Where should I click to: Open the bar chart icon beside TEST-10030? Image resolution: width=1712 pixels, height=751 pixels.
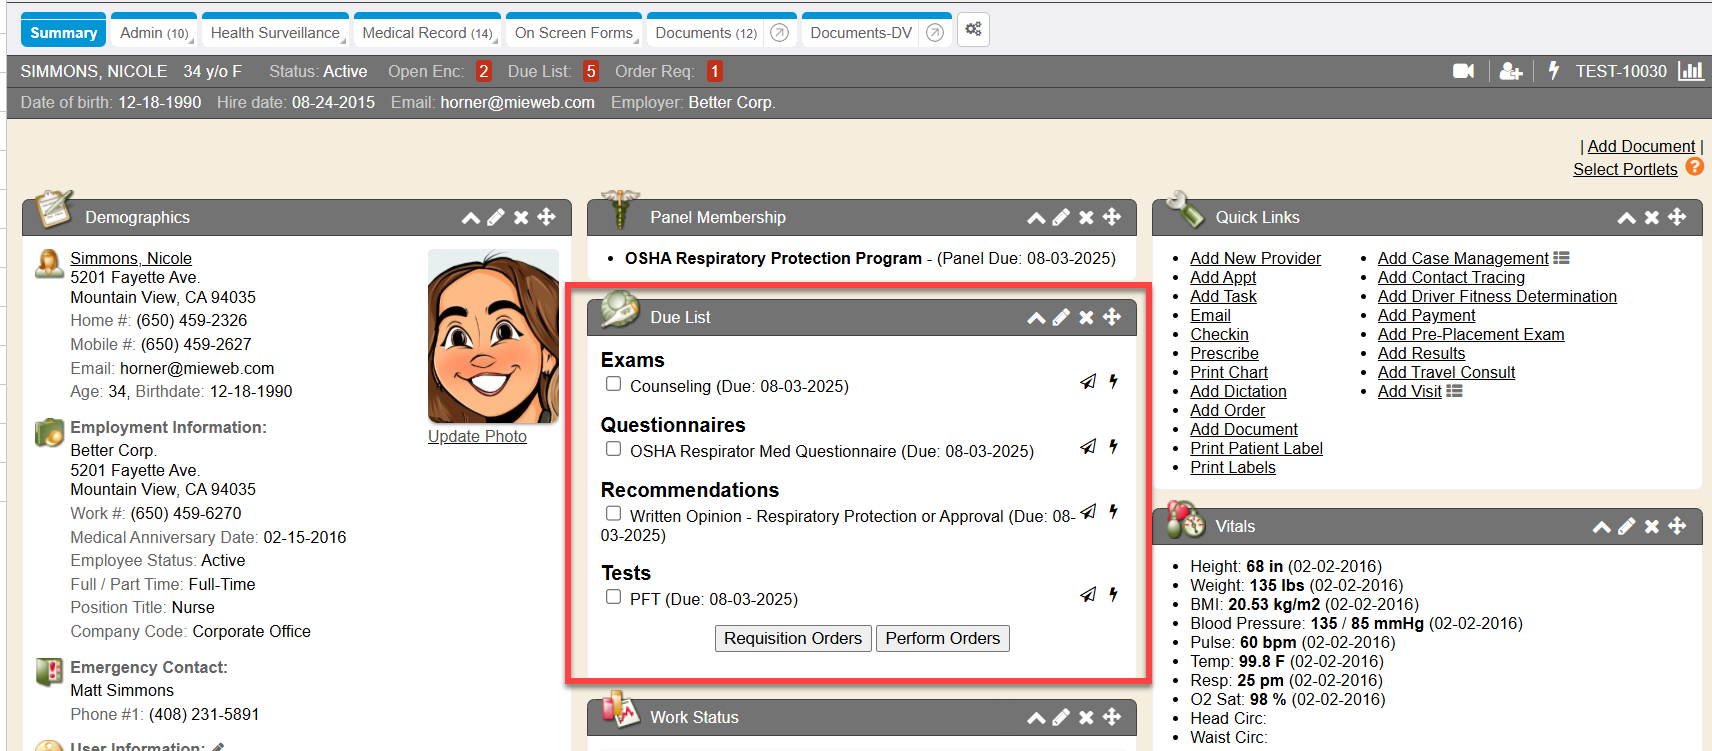point(1690,71)
